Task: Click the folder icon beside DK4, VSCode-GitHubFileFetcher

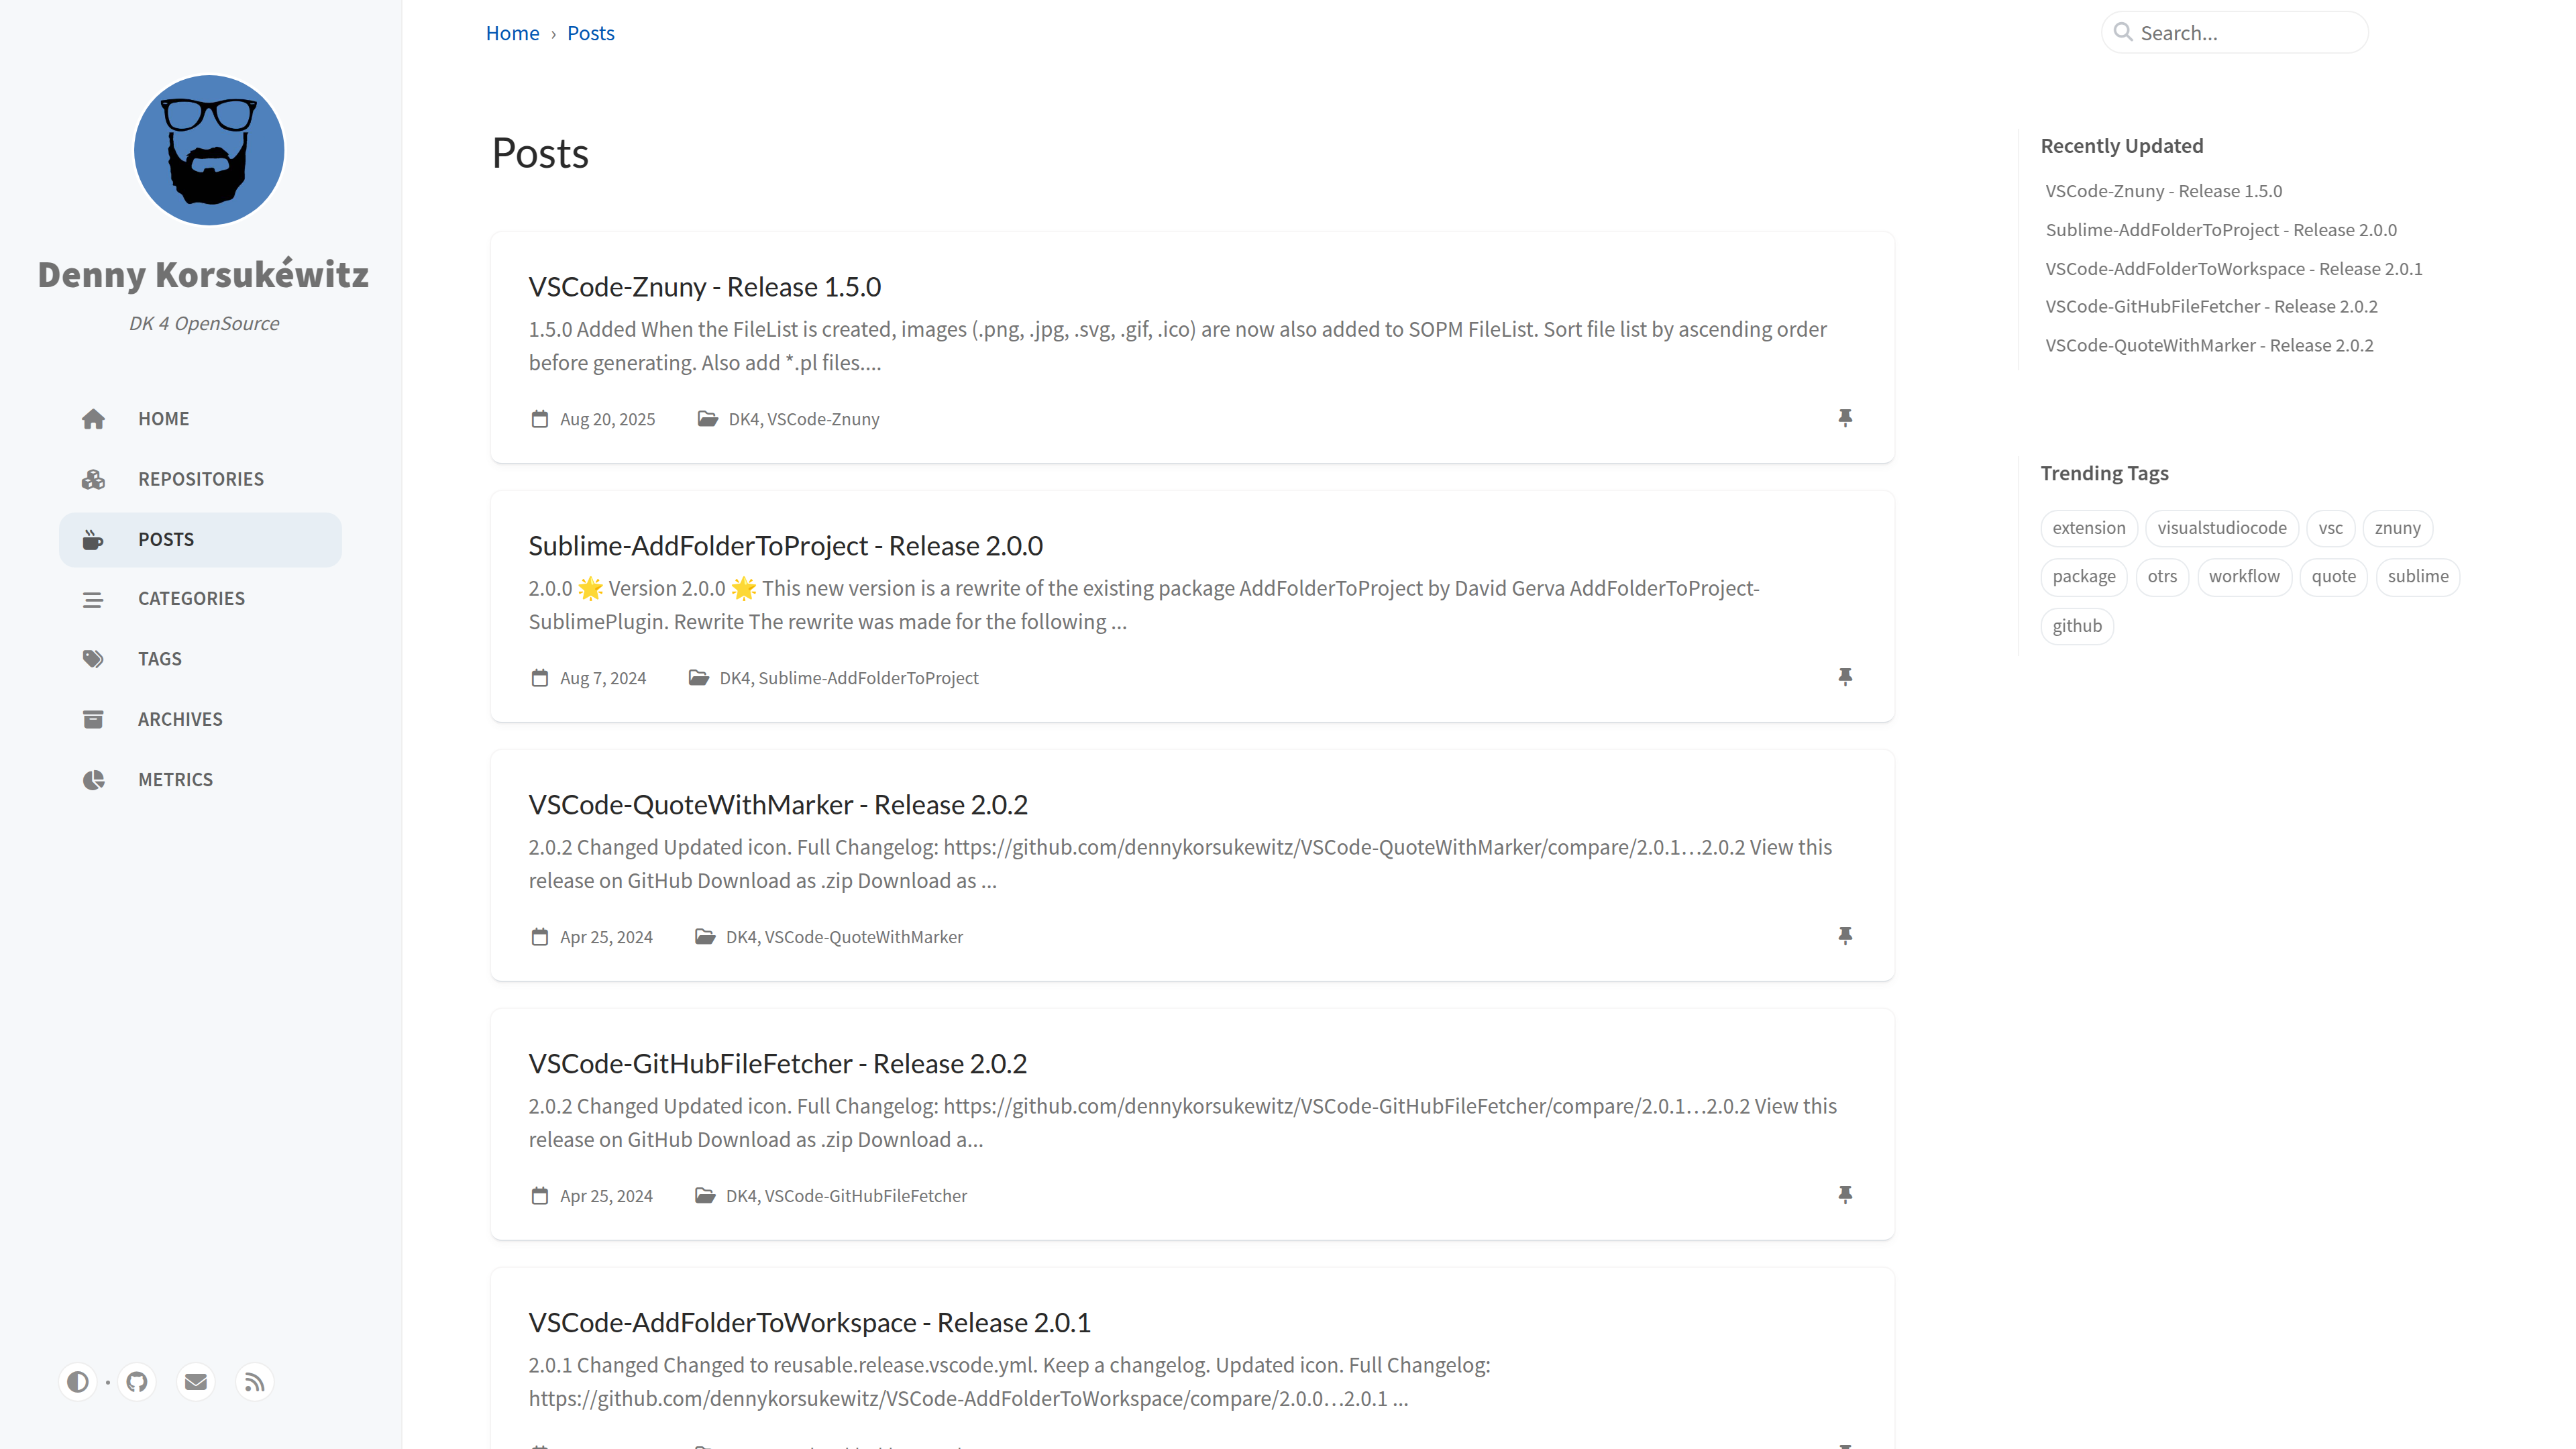Action: pos(705,1196)
